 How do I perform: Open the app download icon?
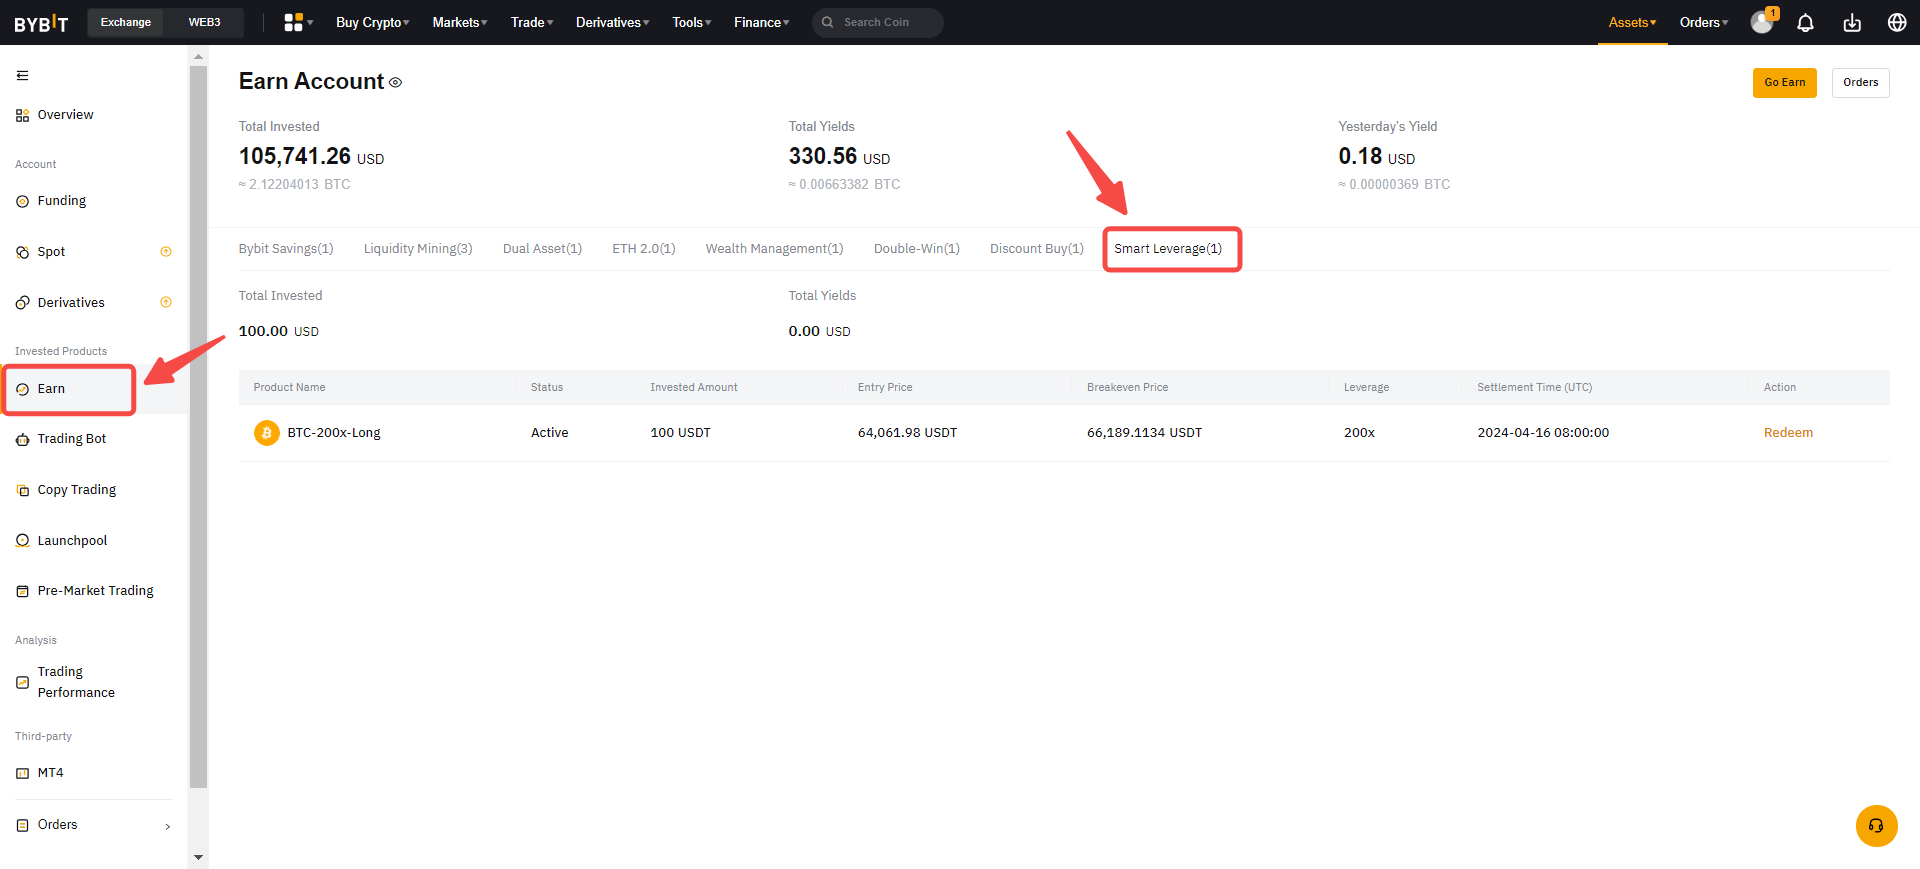[1852, 23]
